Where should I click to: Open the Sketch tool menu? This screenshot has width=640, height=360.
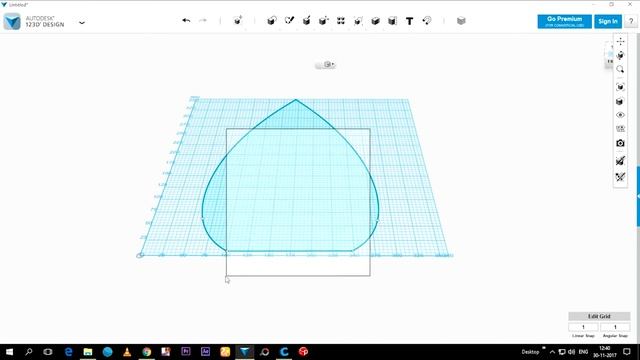[x=289, y=20]
